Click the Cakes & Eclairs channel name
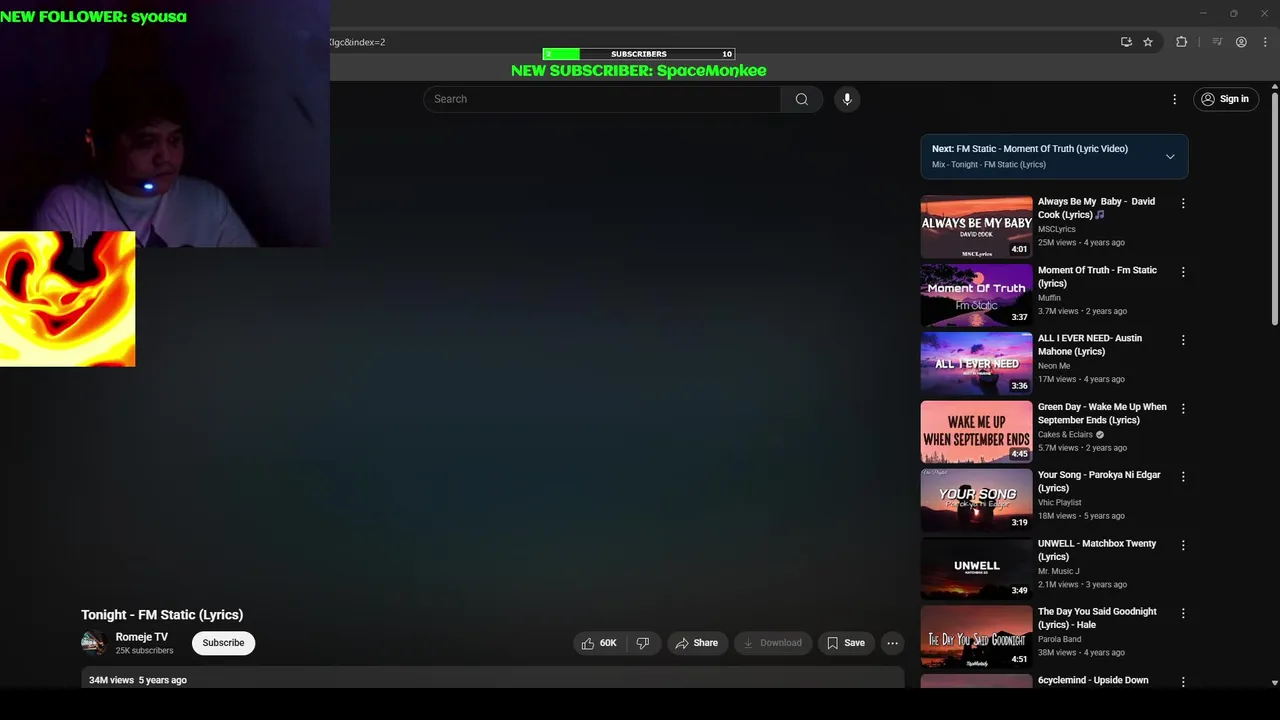The image size is (1280, 720). [1065, 435]
